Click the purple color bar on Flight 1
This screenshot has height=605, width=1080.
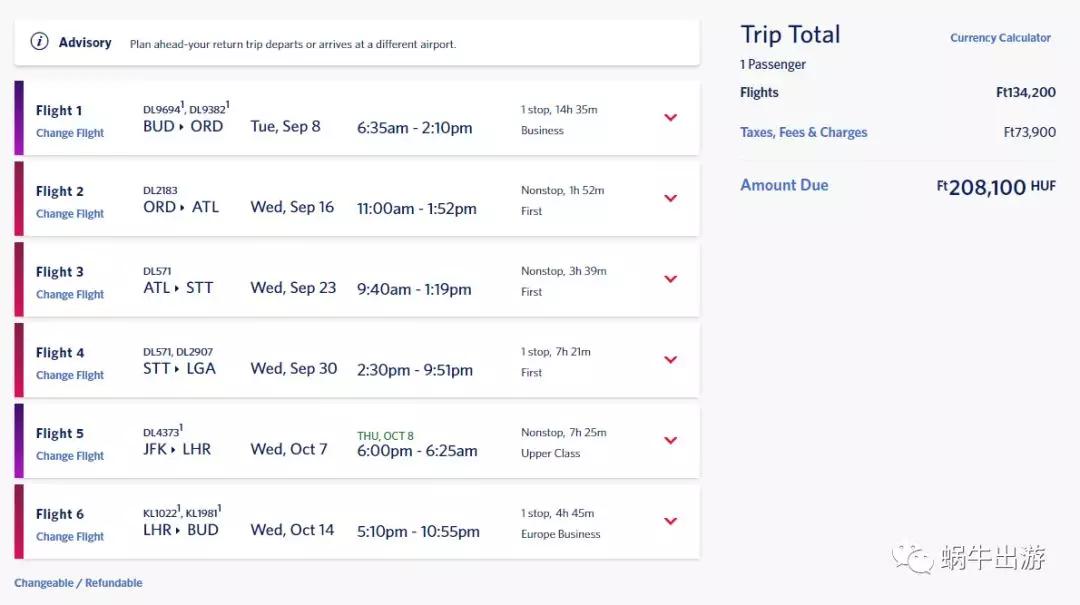pos(19,118)
